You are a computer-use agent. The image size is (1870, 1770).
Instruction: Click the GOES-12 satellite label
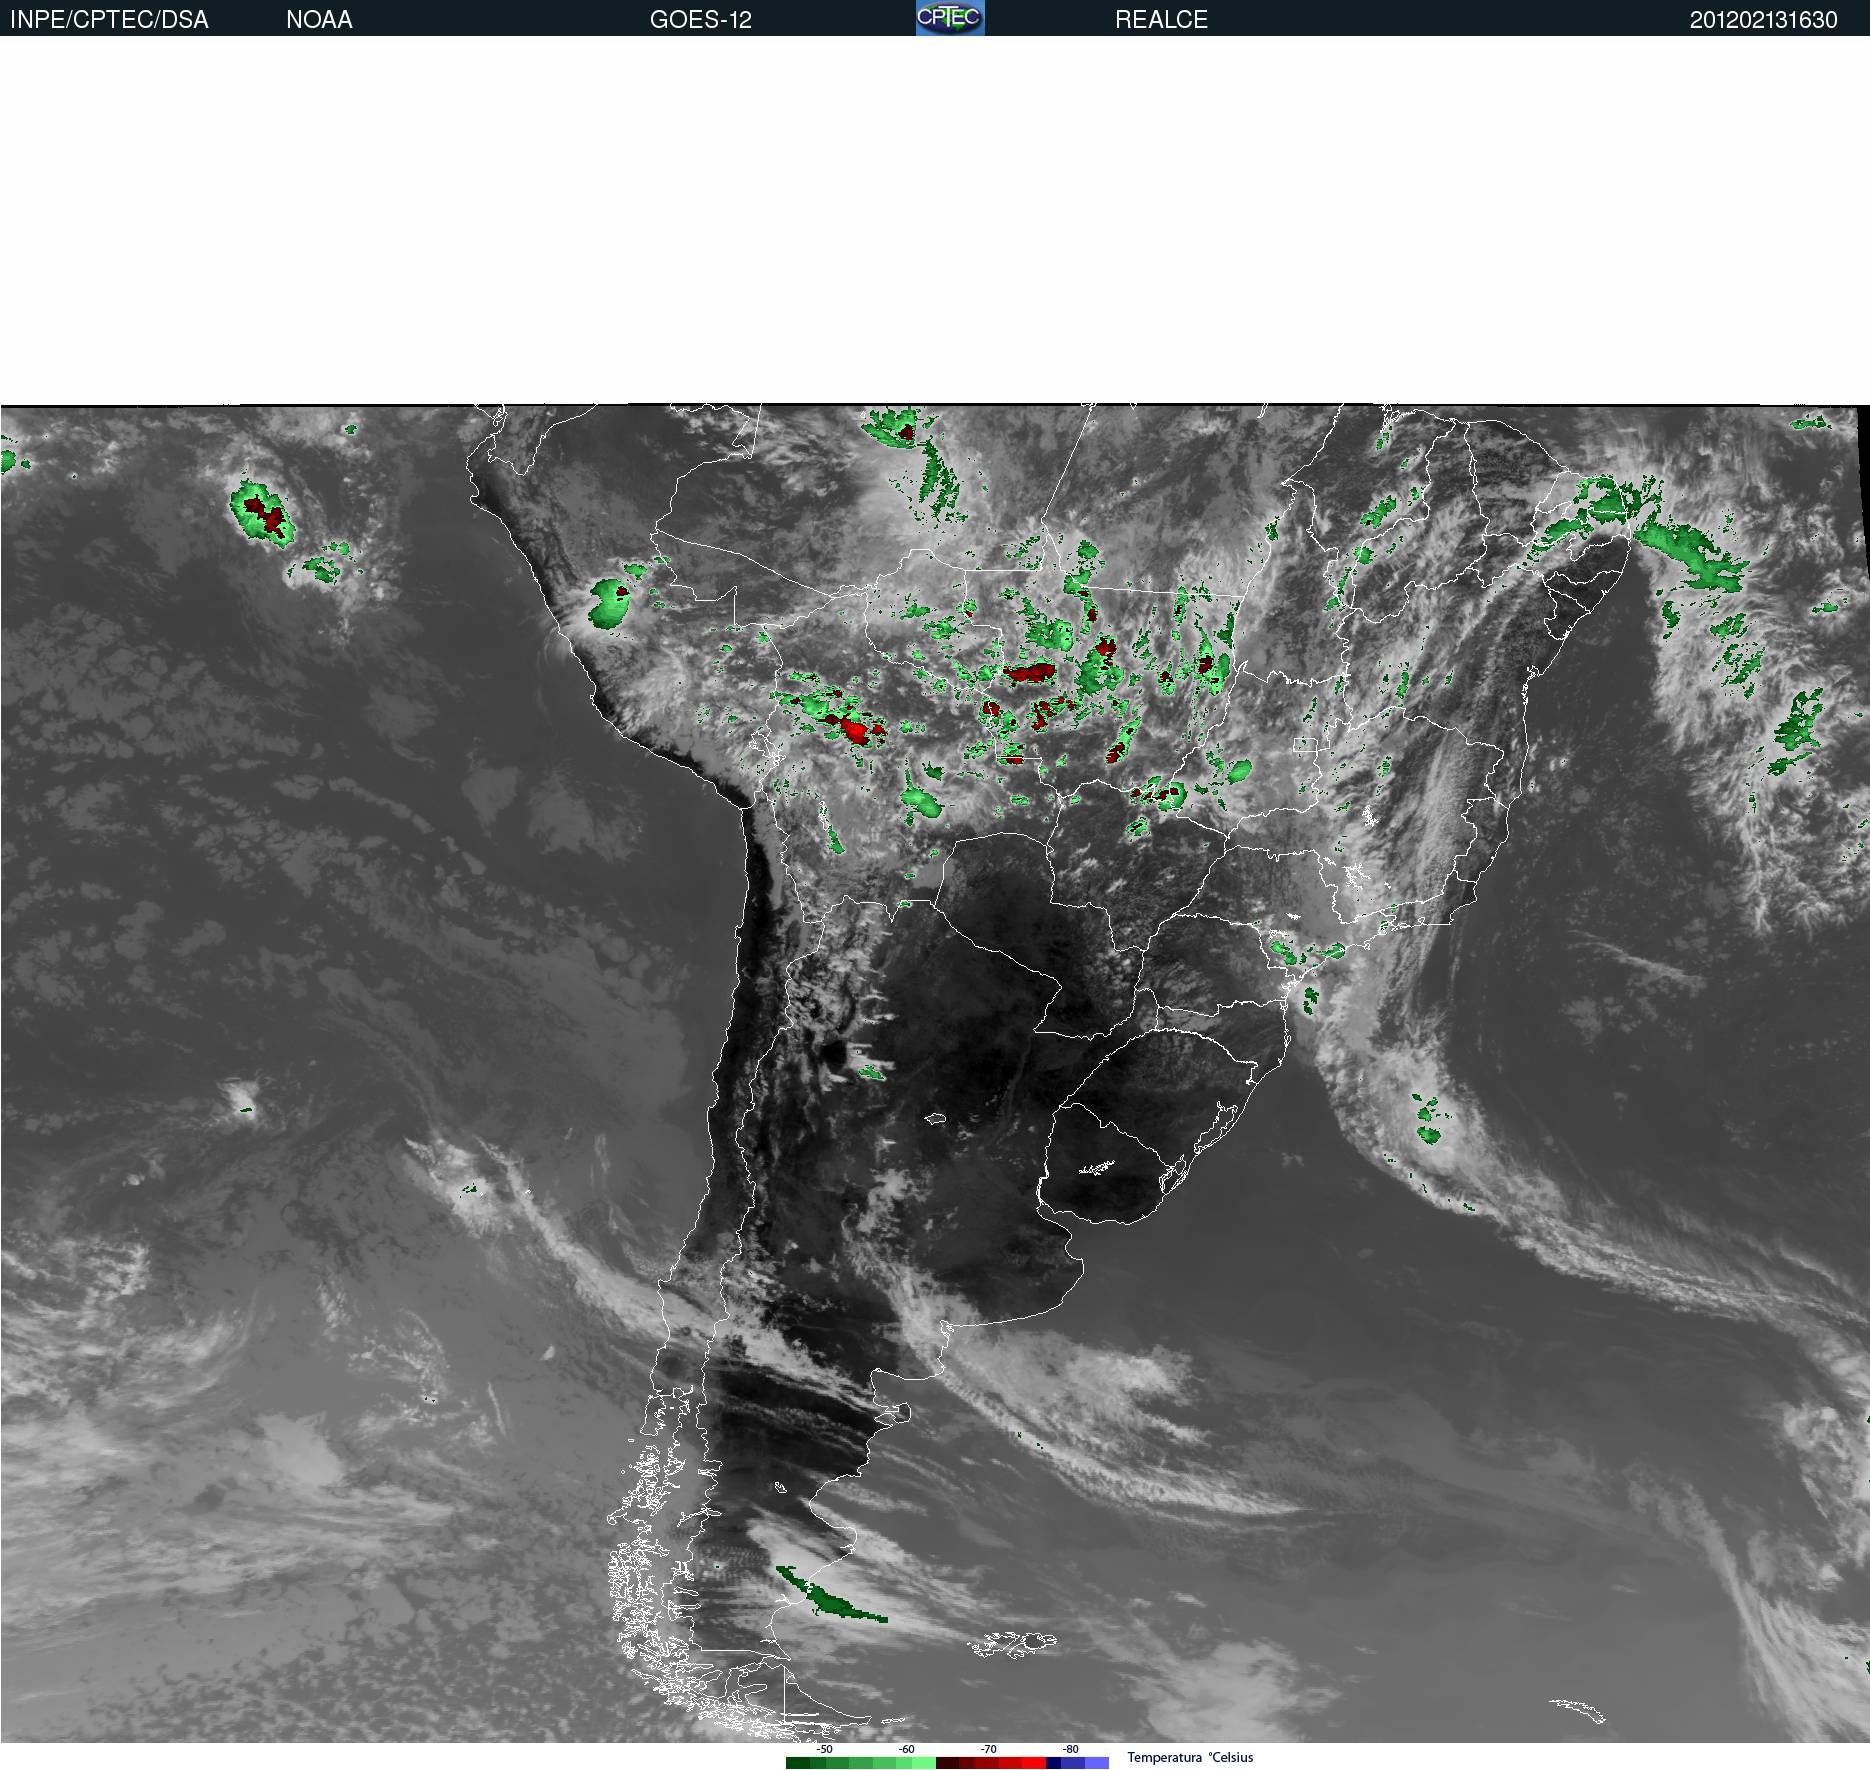click(x=700, y=20)
